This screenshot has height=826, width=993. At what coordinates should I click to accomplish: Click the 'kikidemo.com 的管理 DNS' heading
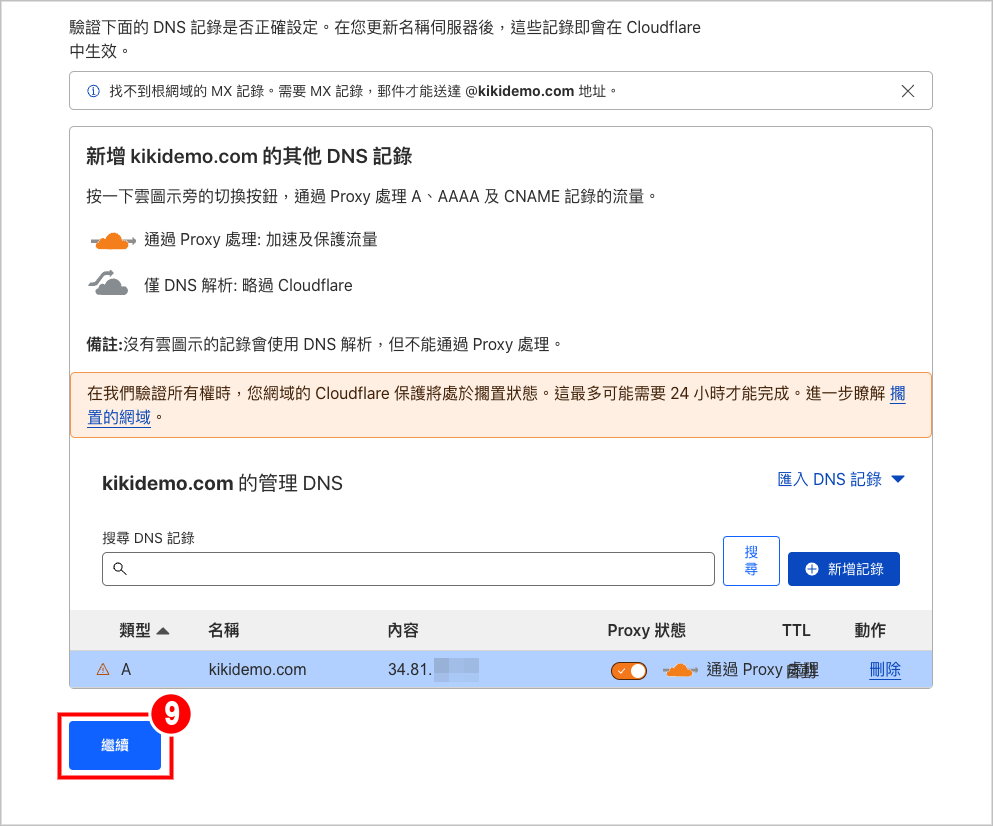click(222, 483)
